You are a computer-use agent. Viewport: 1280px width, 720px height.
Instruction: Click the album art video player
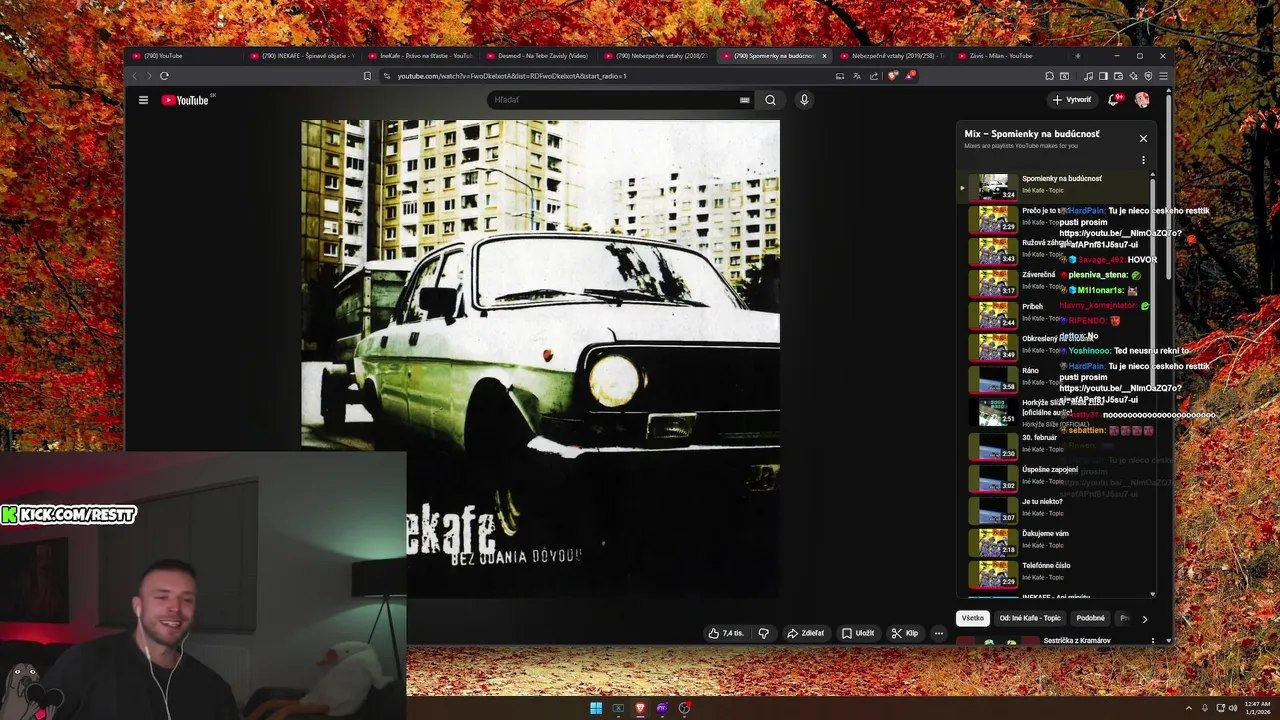pos(540,358)
